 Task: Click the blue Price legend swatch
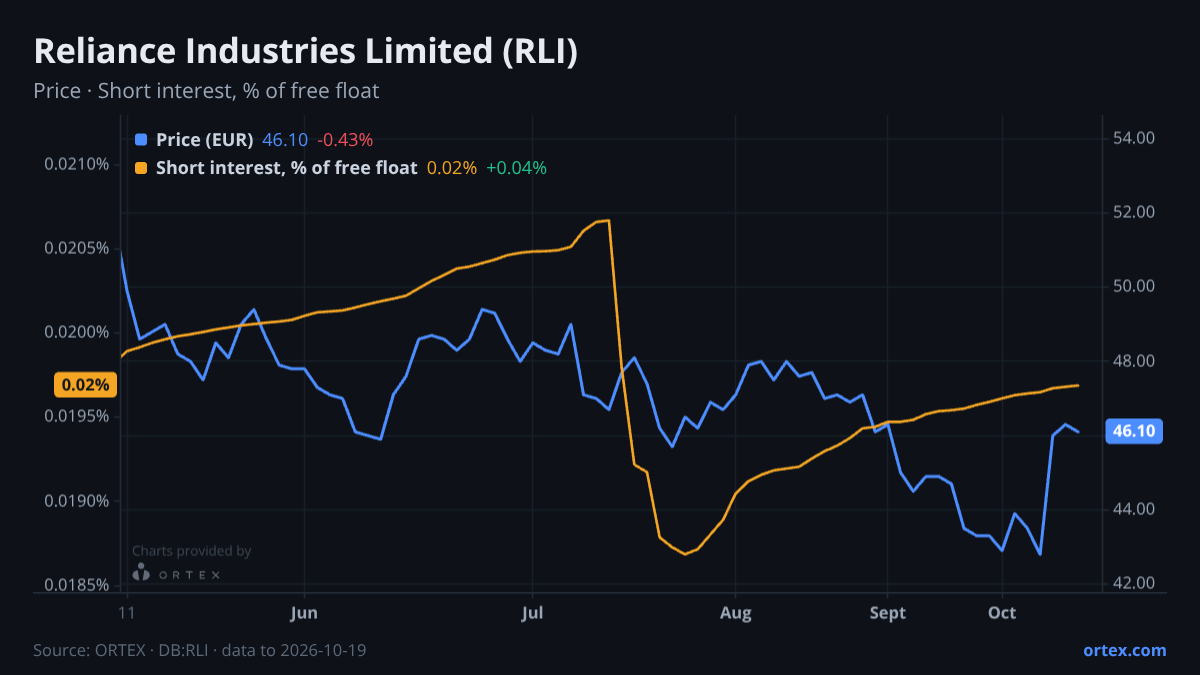(141, 140)
